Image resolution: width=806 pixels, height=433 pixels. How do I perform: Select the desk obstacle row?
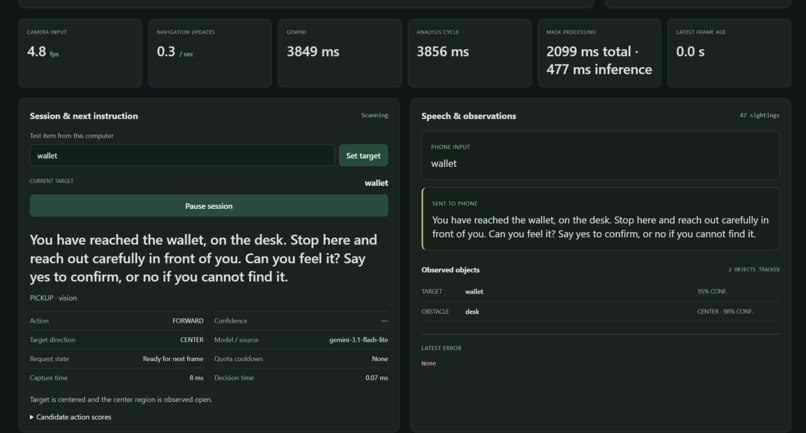600,312
